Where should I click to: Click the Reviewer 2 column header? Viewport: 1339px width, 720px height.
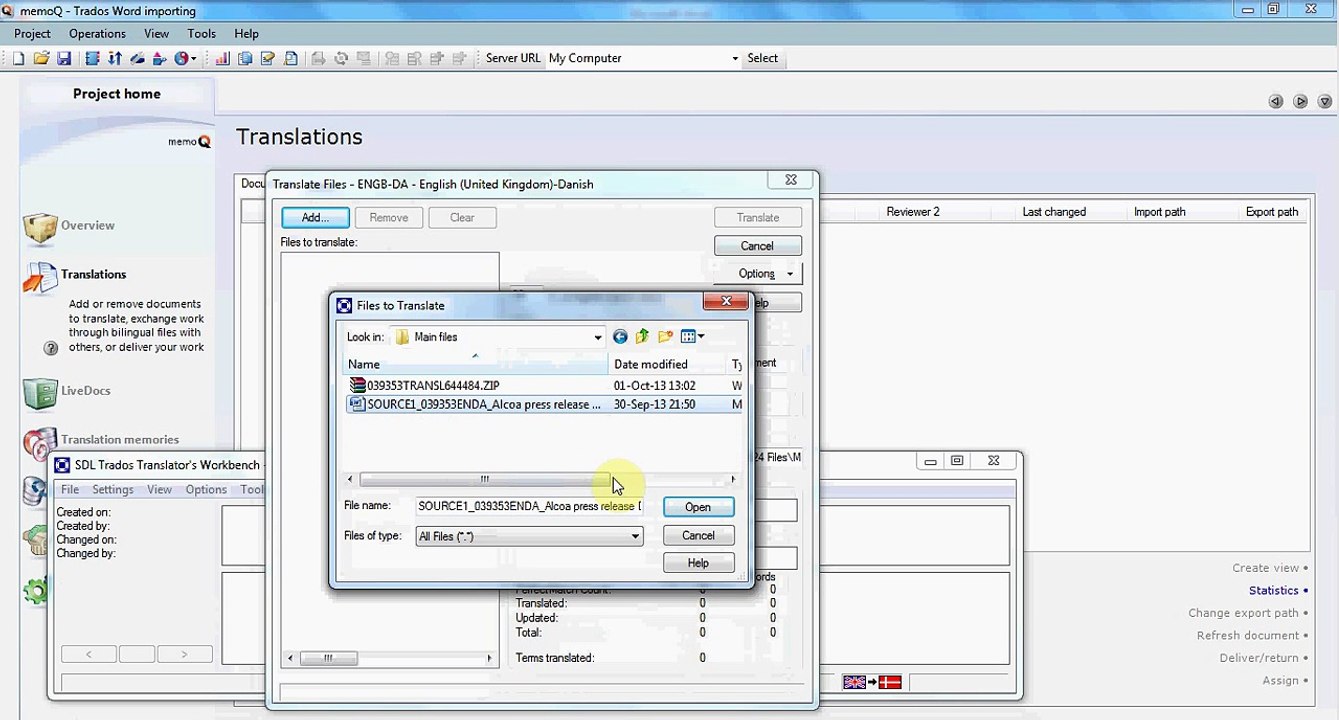[913, 212]
